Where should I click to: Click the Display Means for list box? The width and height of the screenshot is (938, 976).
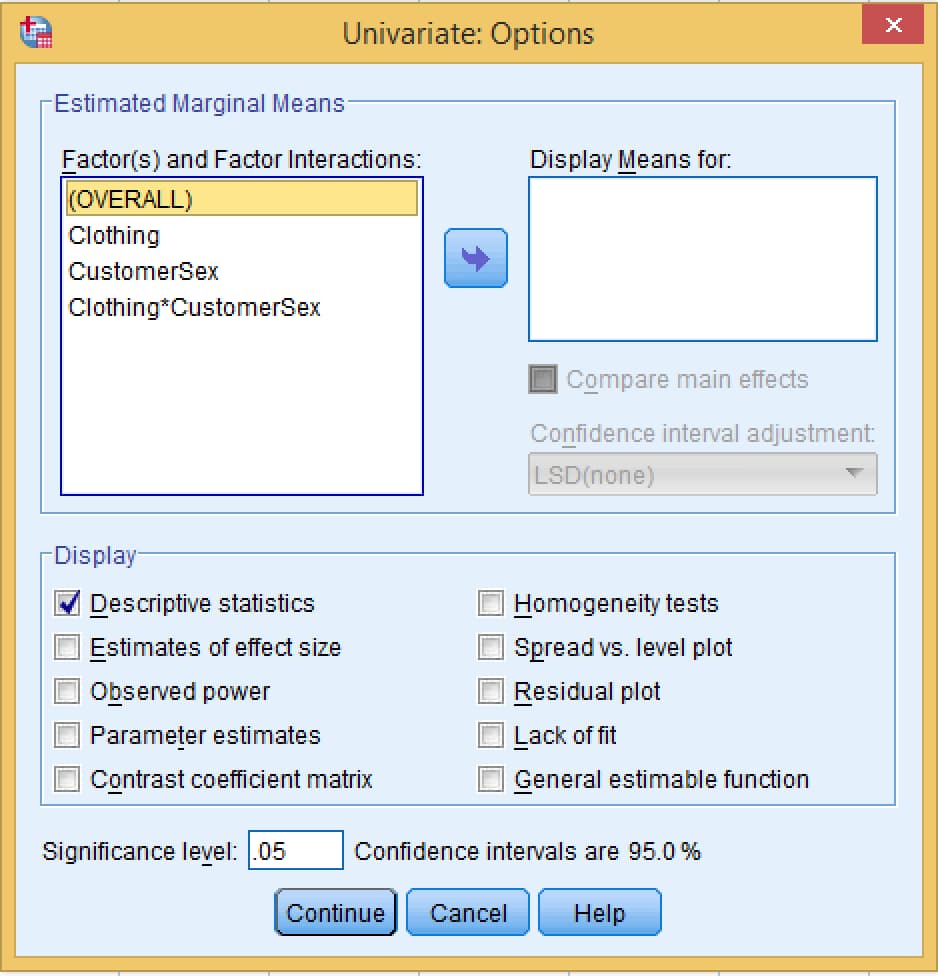(703, 259)
